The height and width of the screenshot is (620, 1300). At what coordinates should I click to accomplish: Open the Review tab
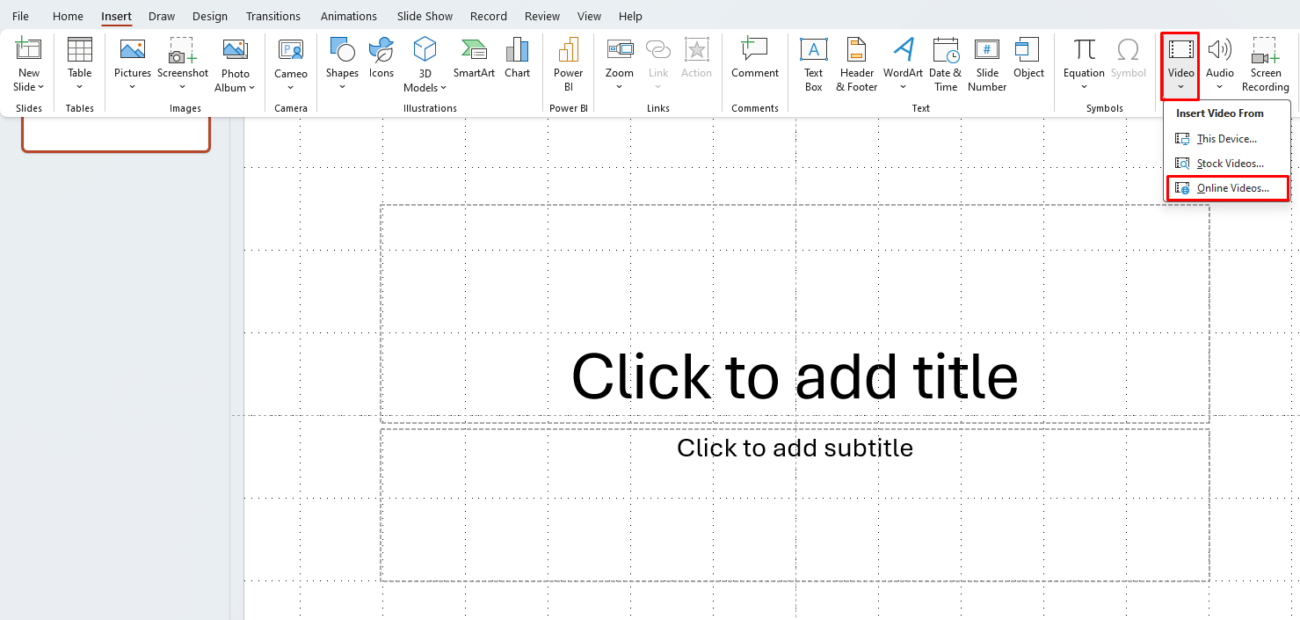542,16
